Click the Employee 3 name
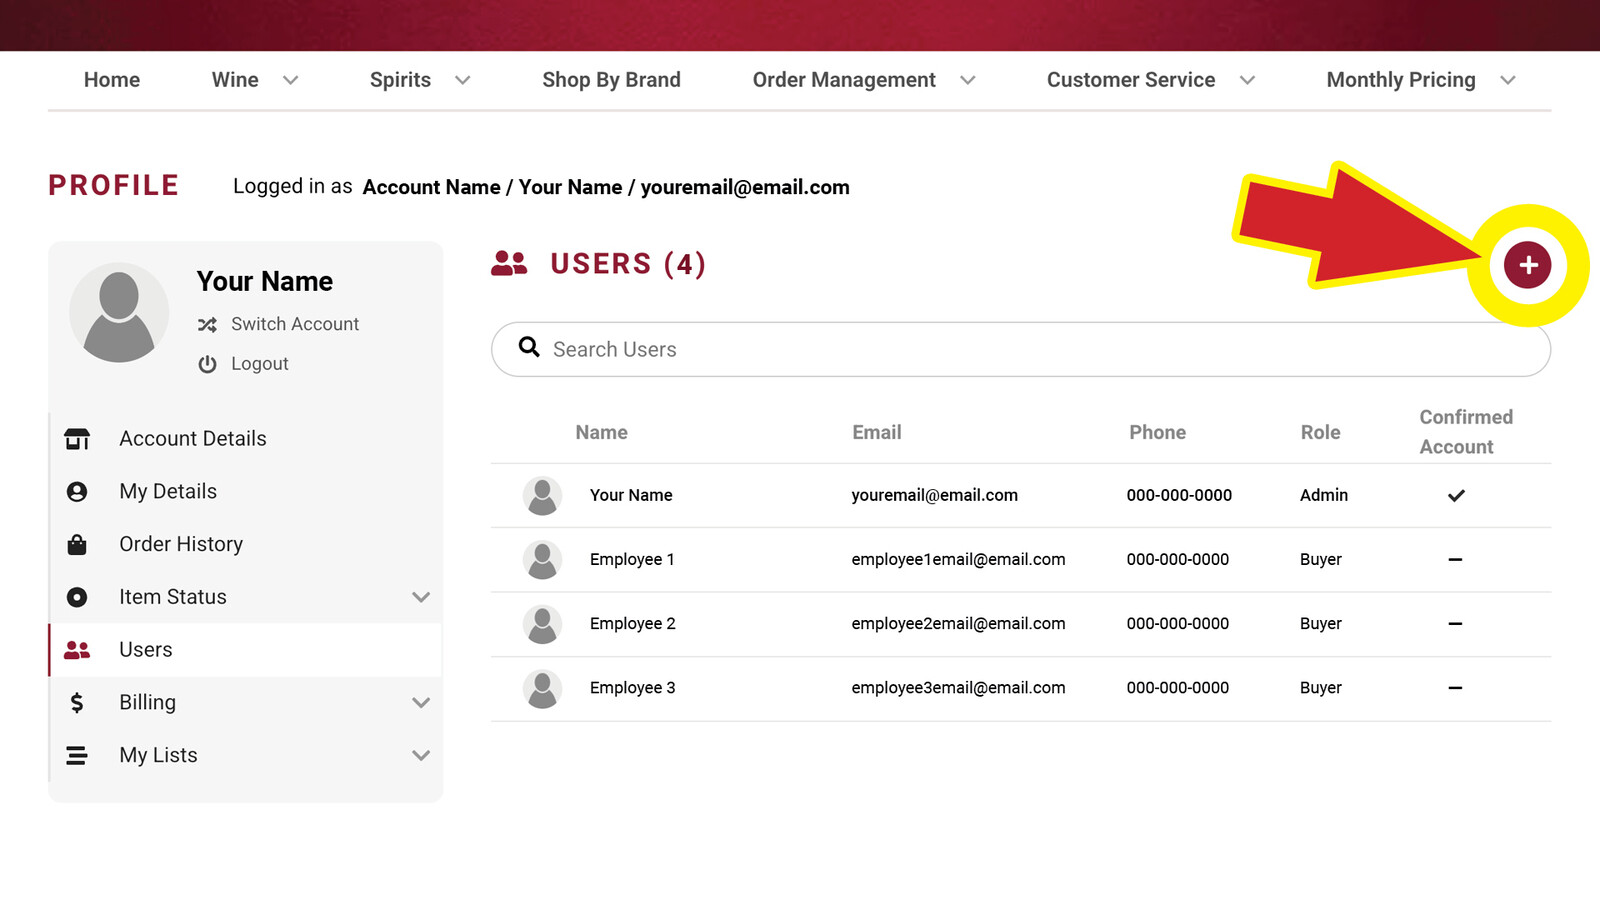The image size is (1600, 900). click(633, 687)
